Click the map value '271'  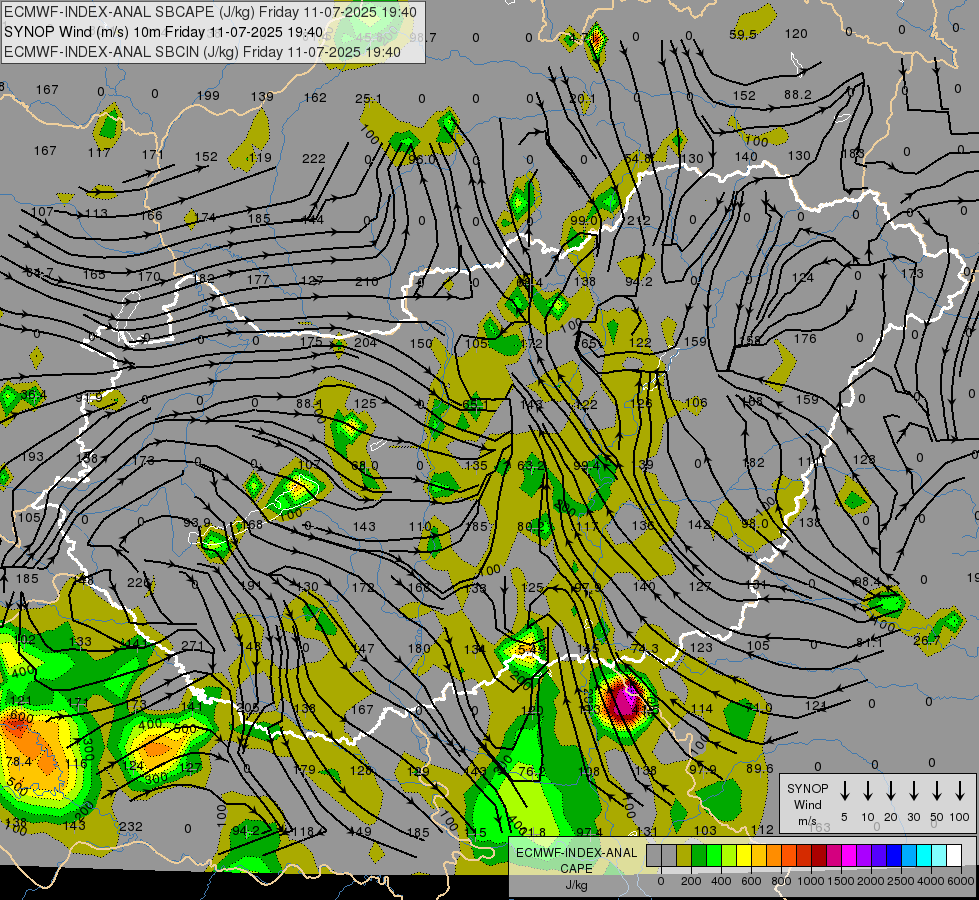(192, 645)
